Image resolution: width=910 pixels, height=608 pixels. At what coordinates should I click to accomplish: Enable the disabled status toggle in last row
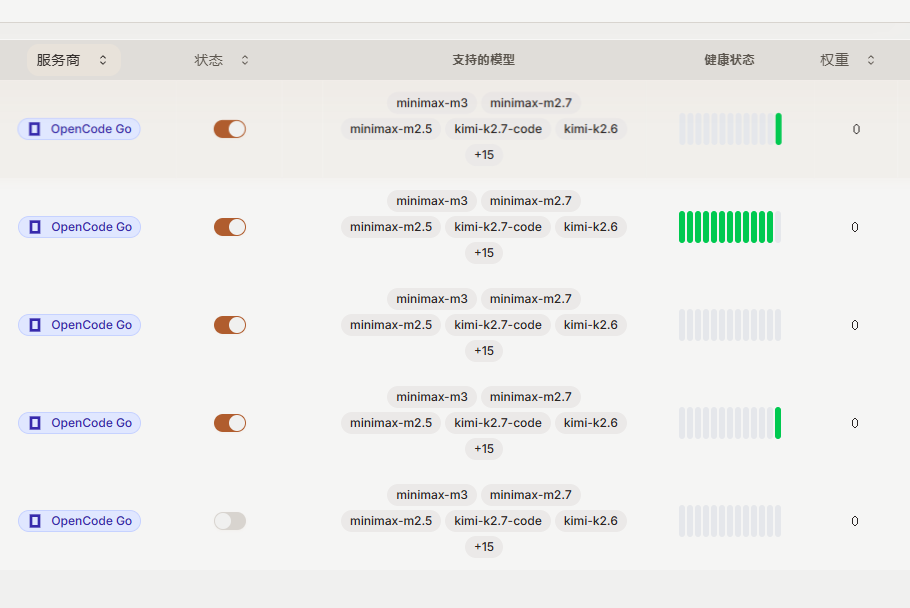(230, 521)
